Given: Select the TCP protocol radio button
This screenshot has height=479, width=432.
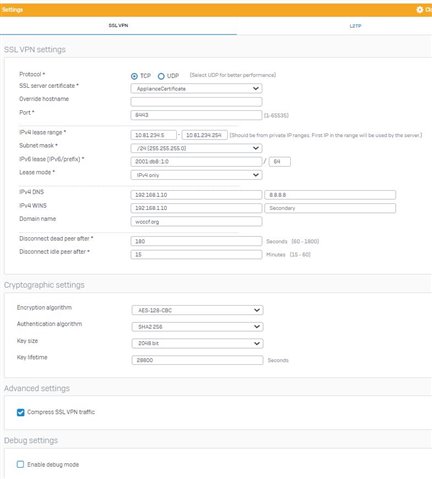Looking at the screenshot, I should coord(134,76).
